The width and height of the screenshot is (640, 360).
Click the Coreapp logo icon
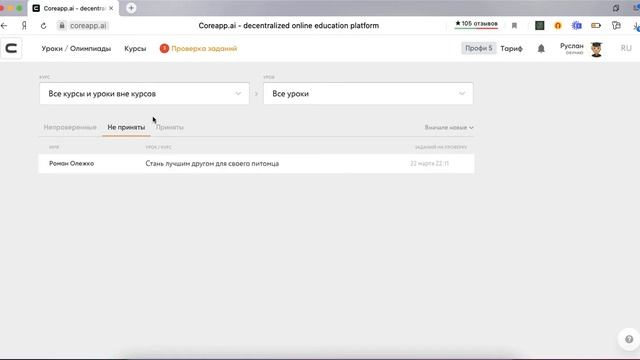click(11, 49)
